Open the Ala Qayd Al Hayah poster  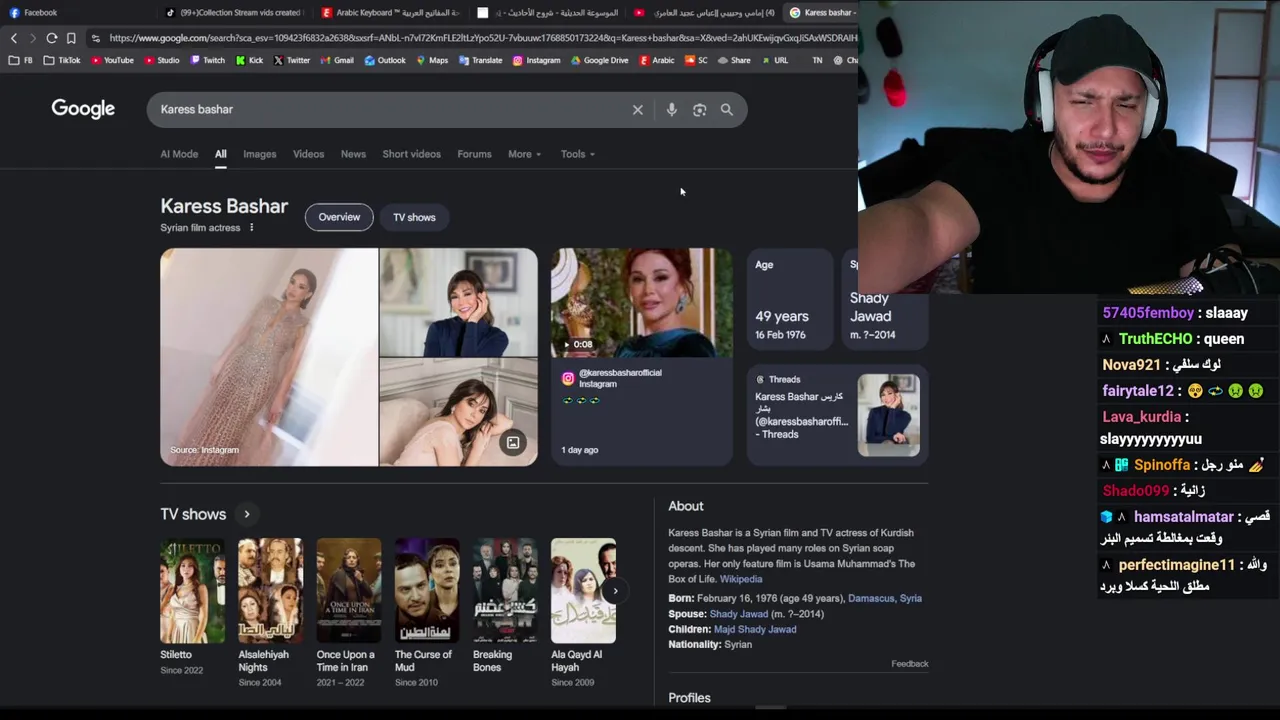[x=583, y=591]
